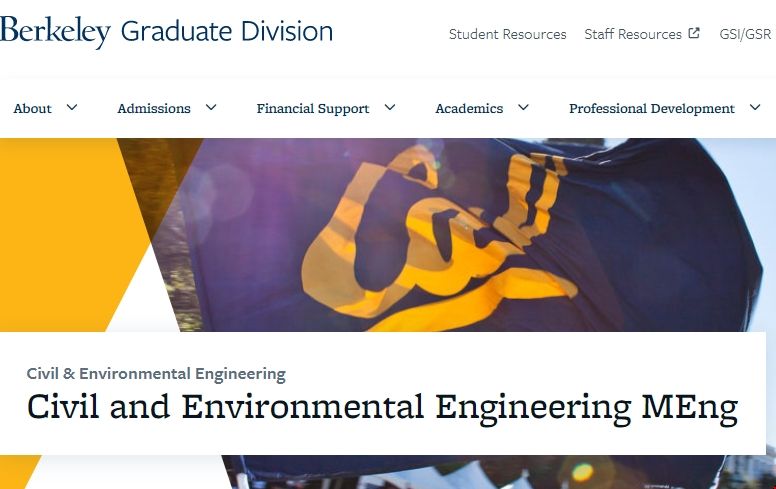This screenshot has height=489, width=776.
Task: Go to the GSI/GSR link
Action: pyautogui.click(x=745, y=34)
